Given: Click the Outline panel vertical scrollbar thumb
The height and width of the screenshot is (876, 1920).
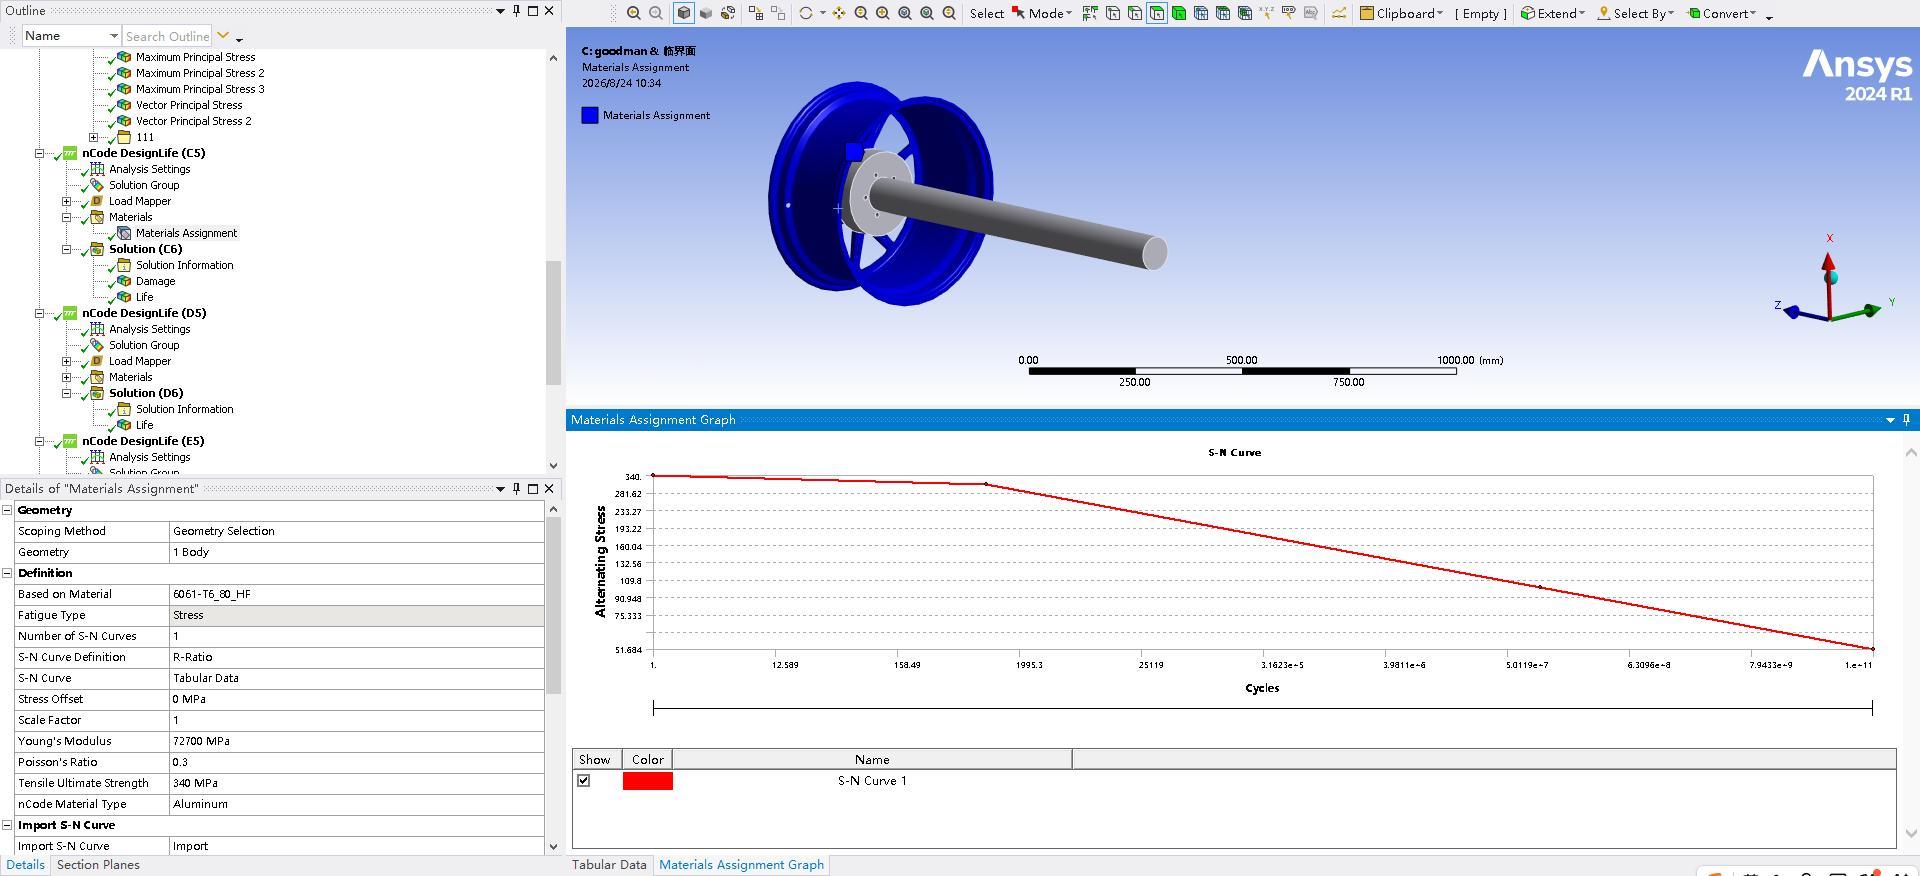Looking at the screenshot, I should click(x=553, y=322).
